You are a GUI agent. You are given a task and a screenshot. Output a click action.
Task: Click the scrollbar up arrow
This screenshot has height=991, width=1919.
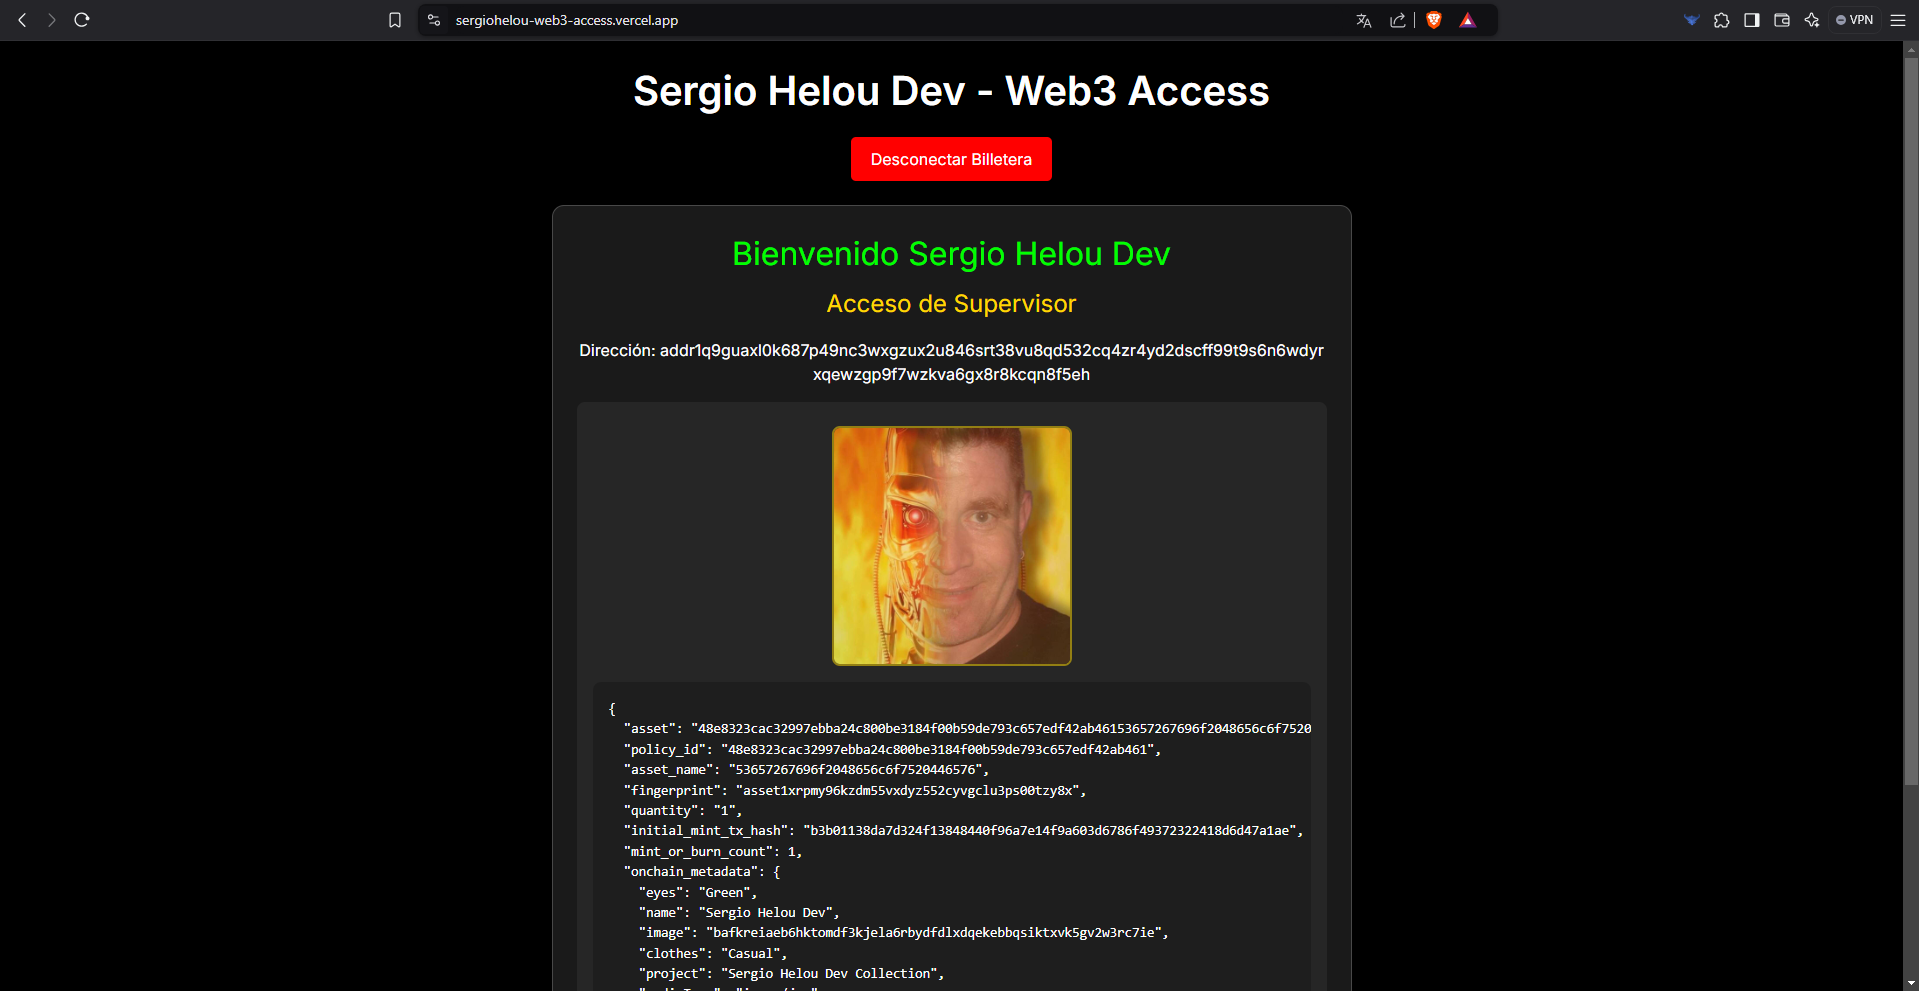point(1911,48)
